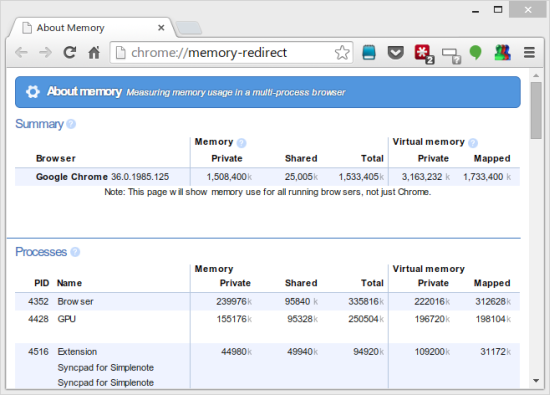
Task: Click the 250504k total value for GPU
Action: 366,319
